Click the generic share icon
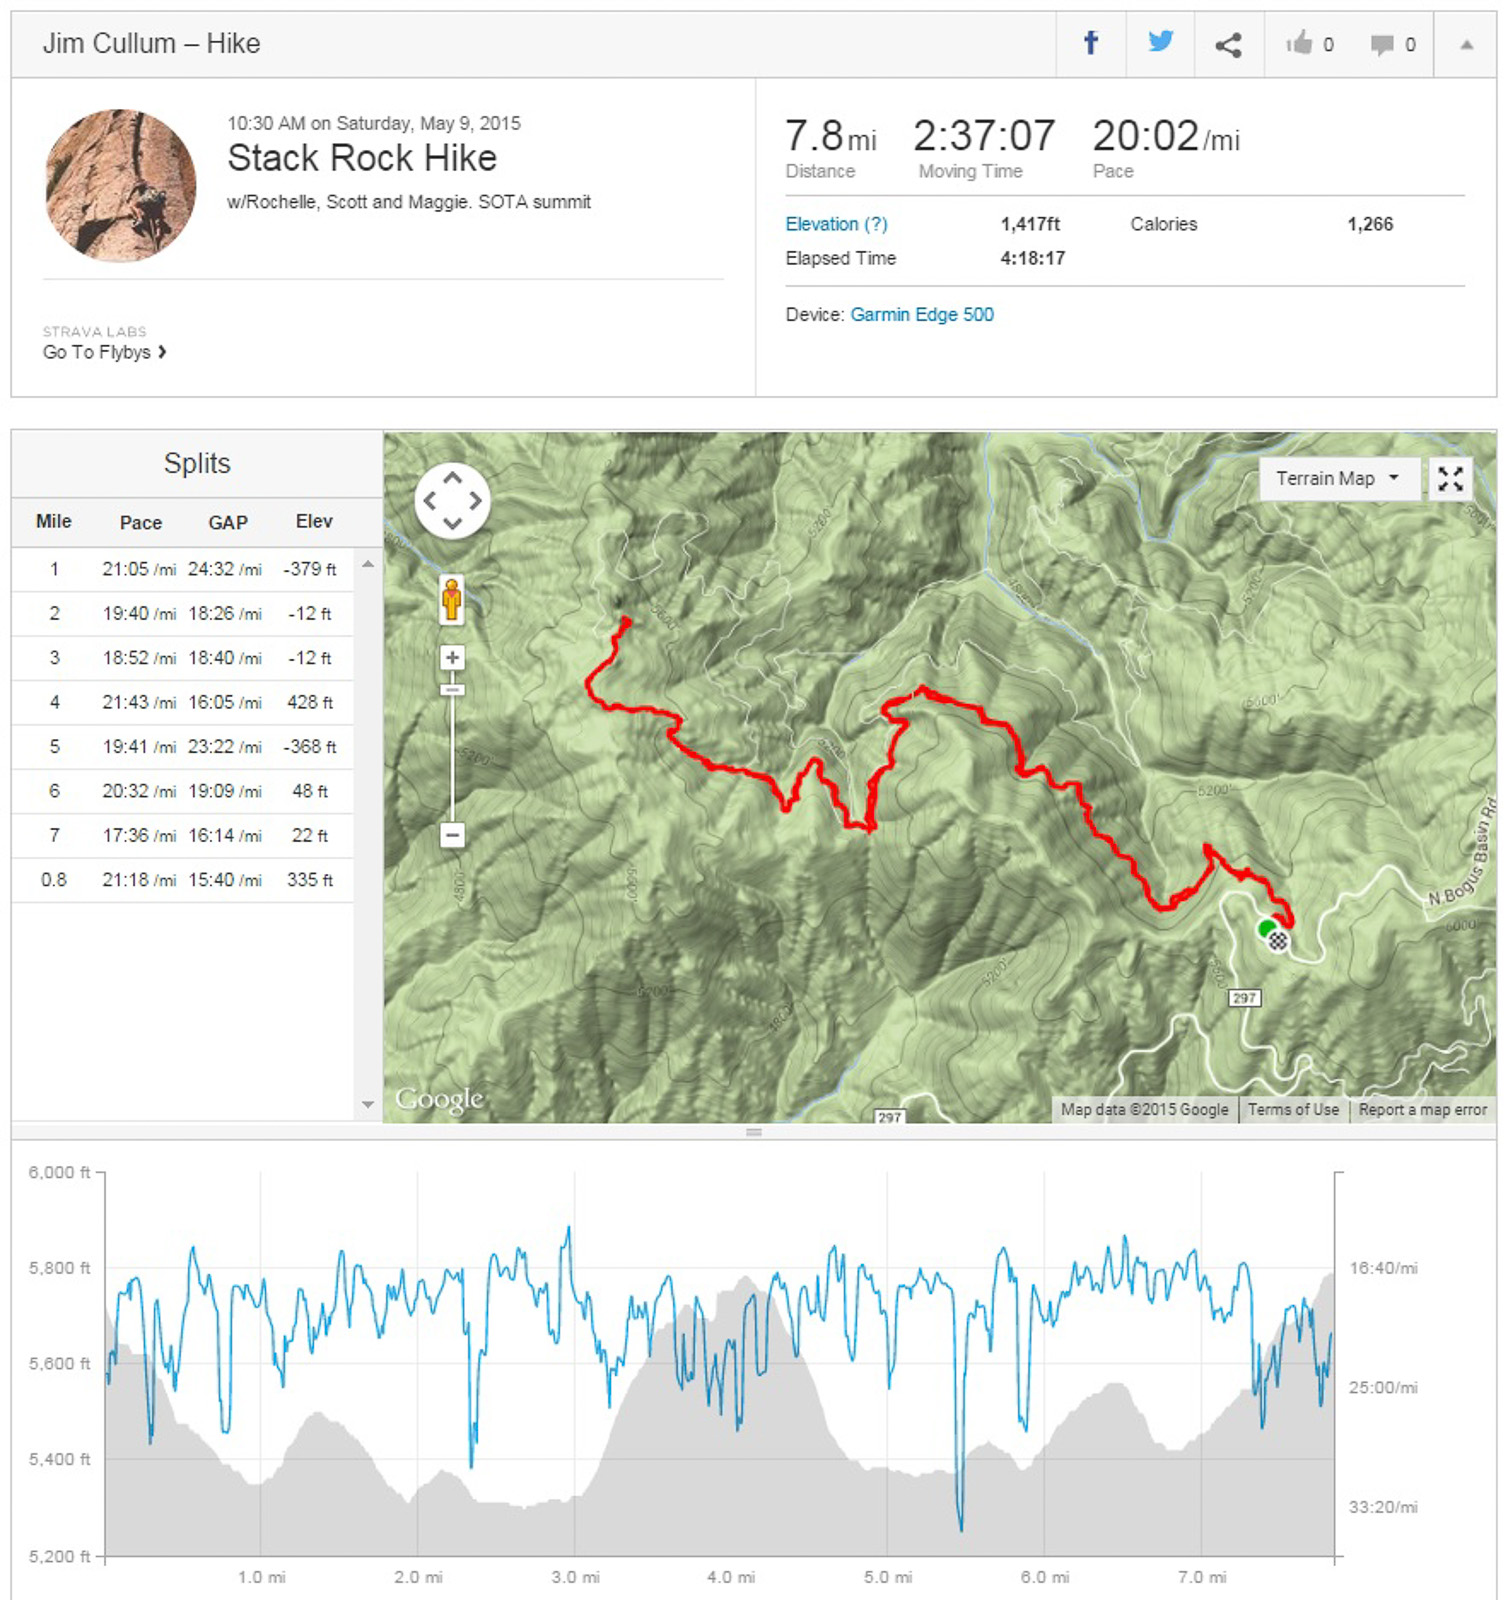 (1228, 45)
